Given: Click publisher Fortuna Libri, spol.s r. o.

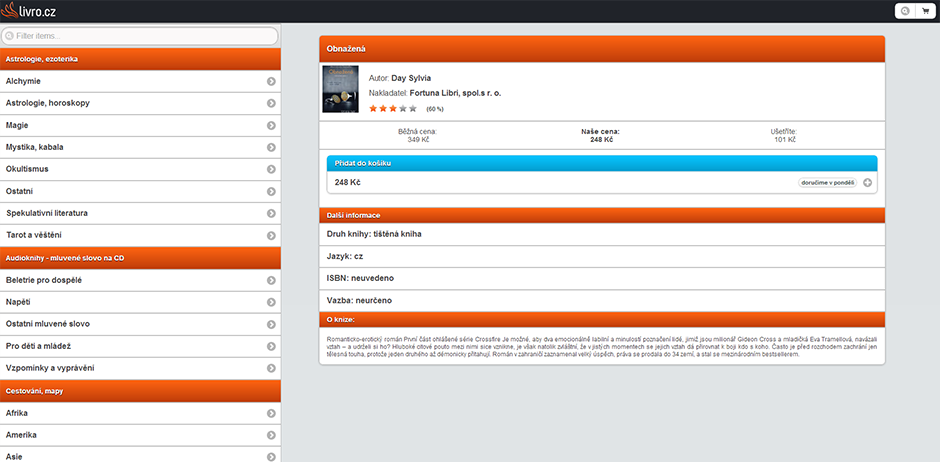Looking at the screenshot, I should tap(456, 93).
